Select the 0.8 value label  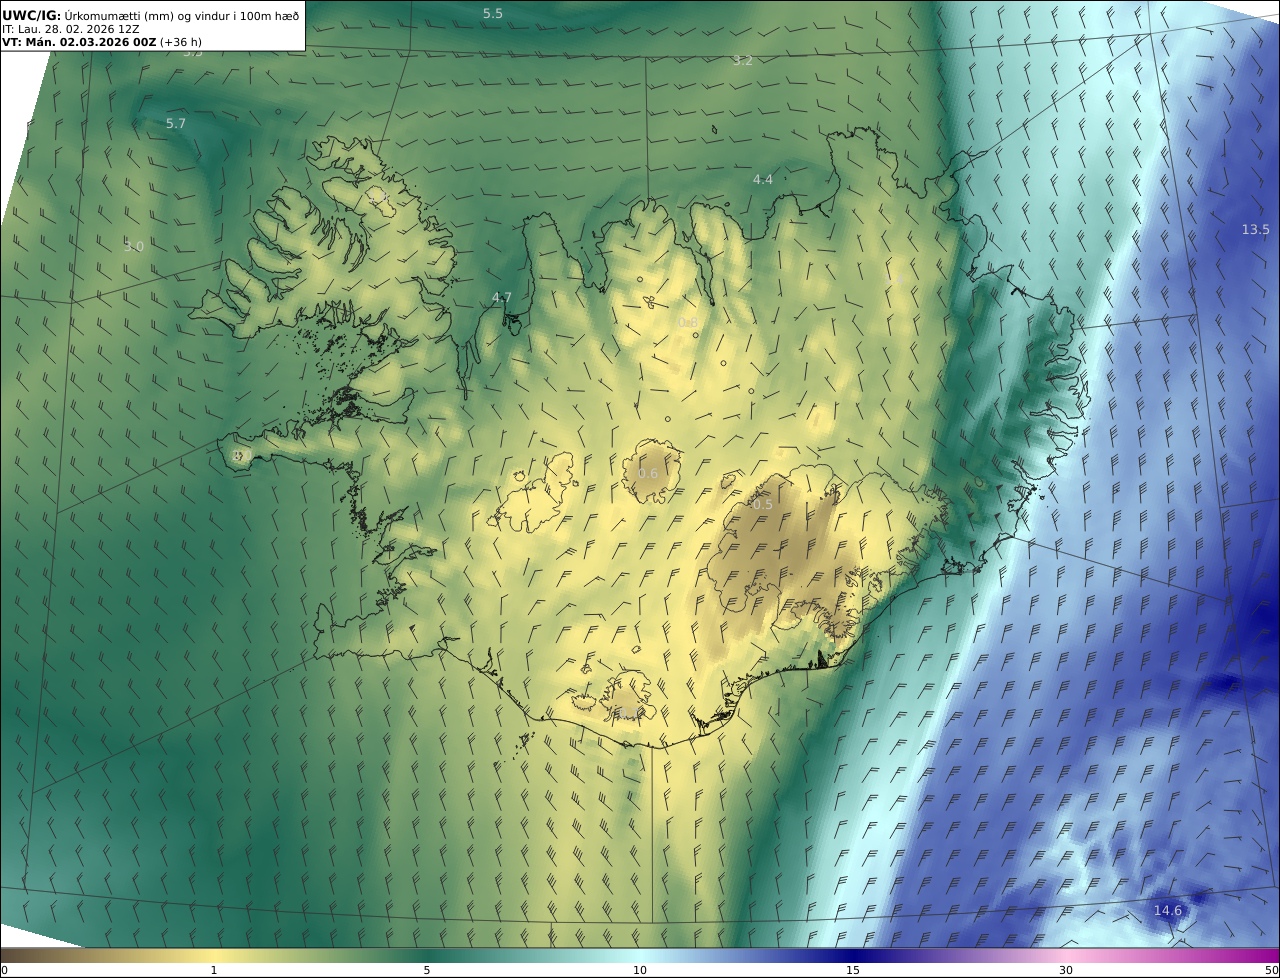[x=688, y=323]
